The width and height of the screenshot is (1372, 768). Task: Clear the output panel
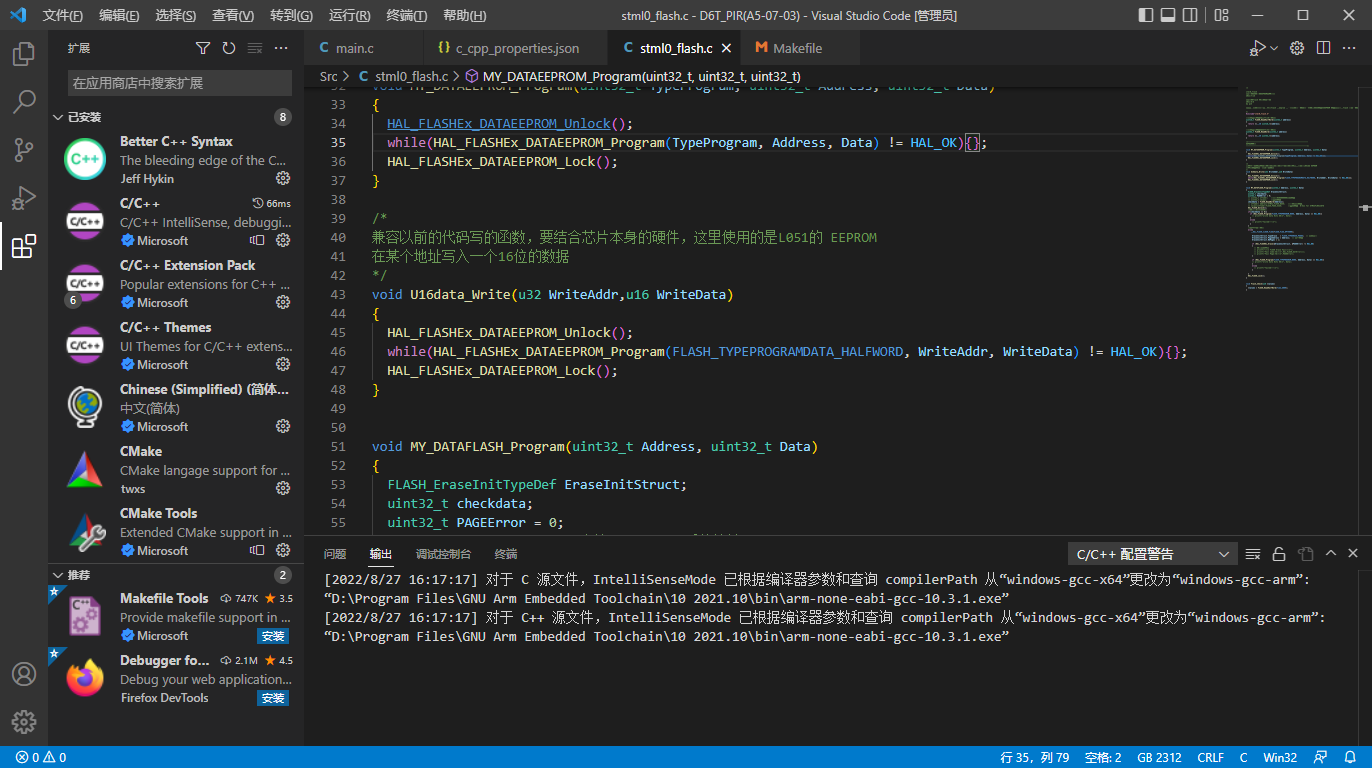(1253, 554)
